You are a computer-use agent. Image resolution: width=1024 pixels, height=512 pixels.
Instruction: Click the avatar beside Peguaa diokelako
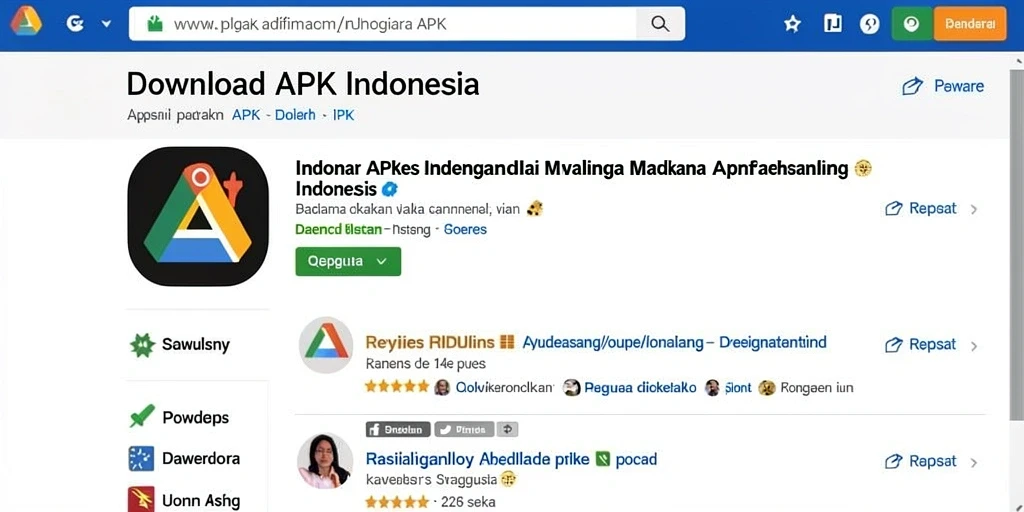pyautogui.click(x=571, y=387)
